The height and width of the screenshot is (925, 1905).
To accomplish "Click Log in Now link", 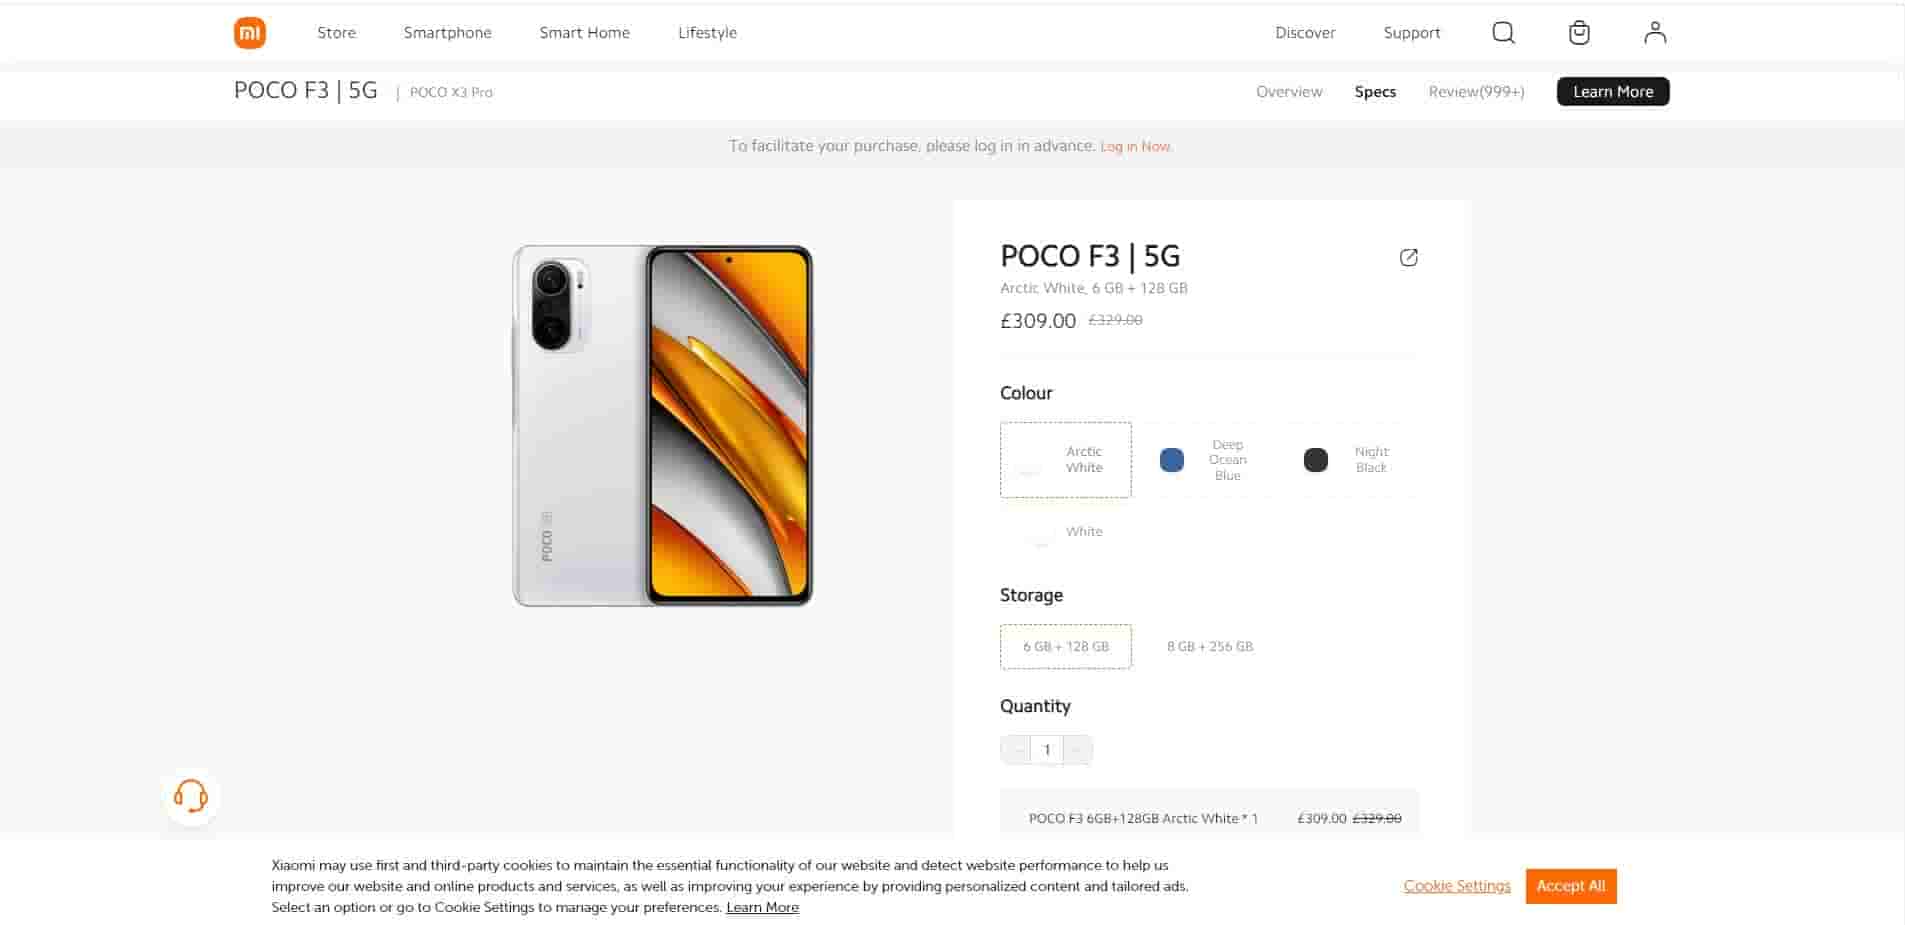I will (x=1136, y=146).
